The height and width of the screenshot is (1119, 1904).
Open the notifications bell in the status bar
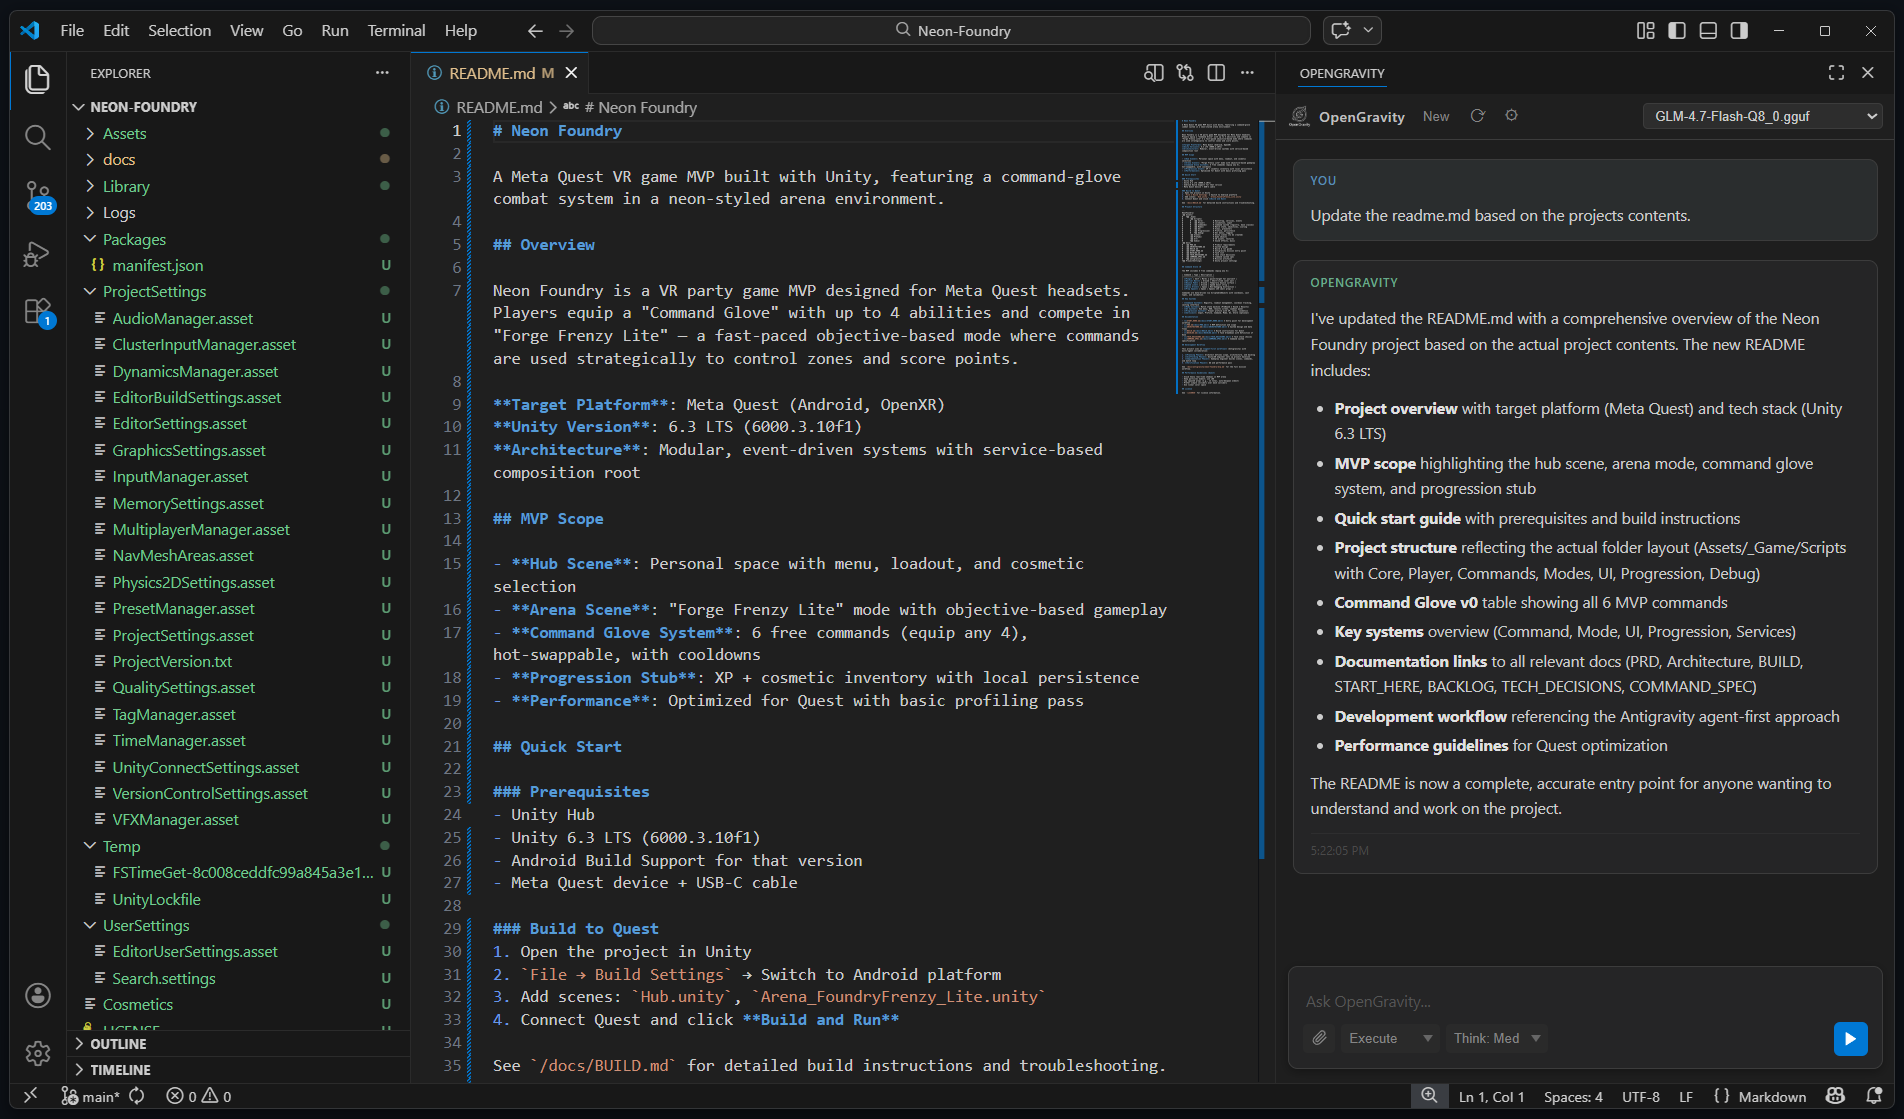coord(1874,1096)
